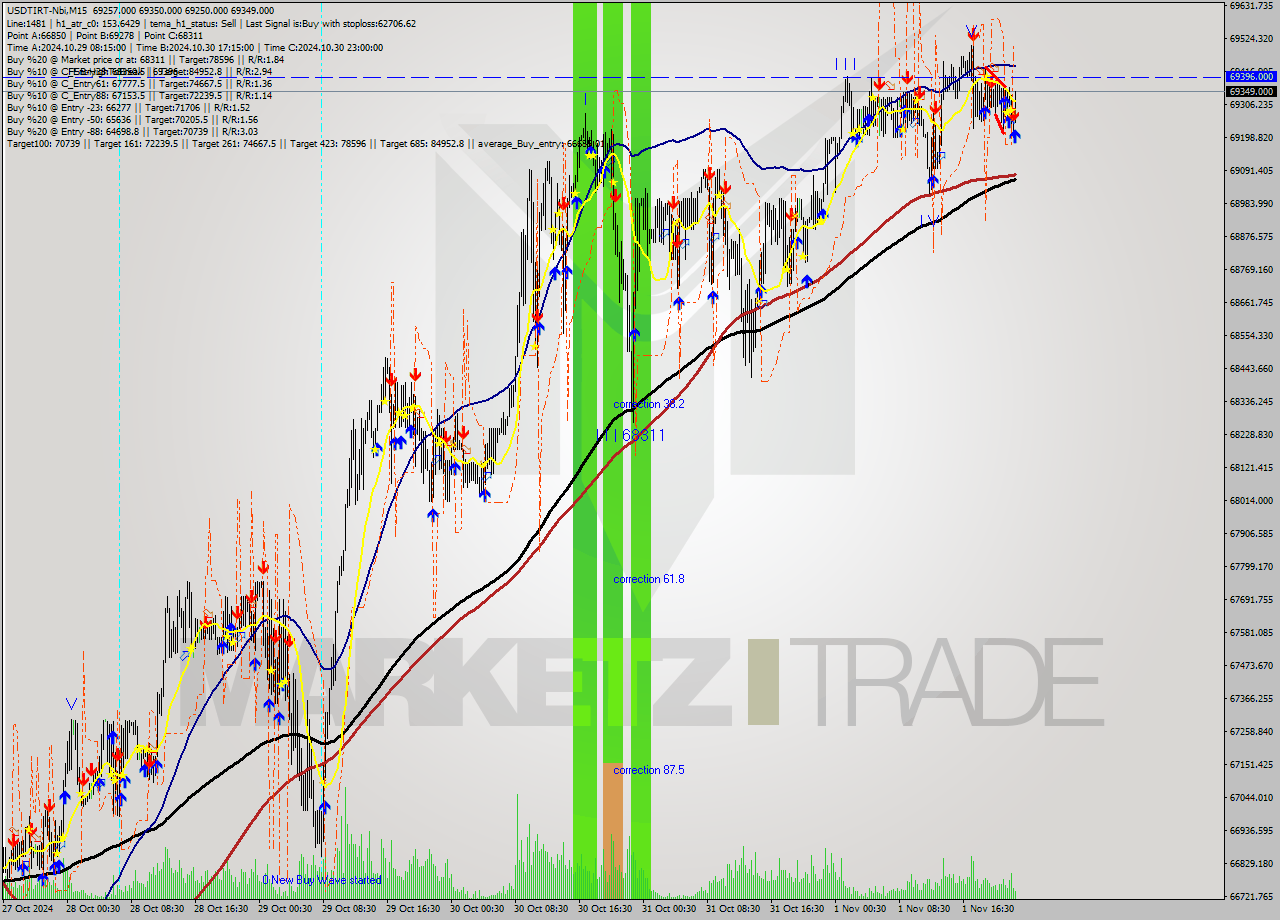The width and height of the screenshot is (1280, 920).
Task: Click the '1 Nov 00:30' time axis label
Action: [x=861, y=909]
